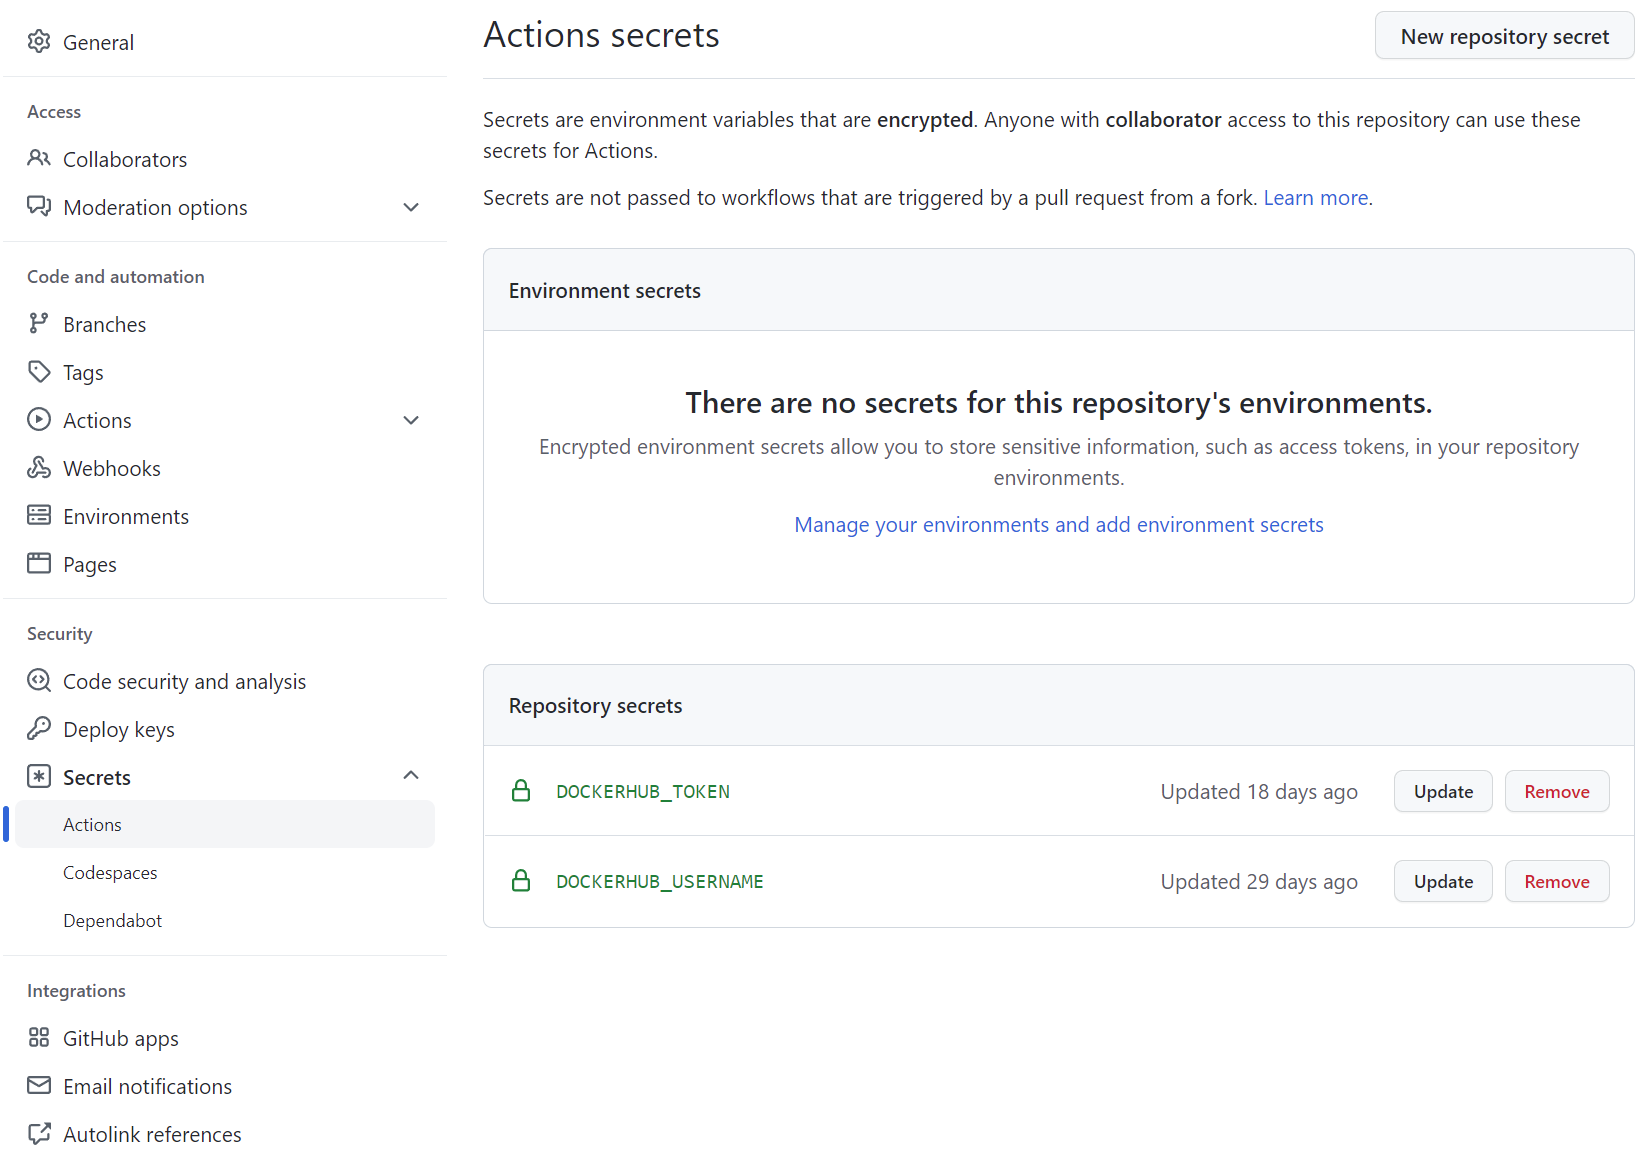1647x1161 pixels.
Task: Click the Deploy keys key icon
Action: point(39,729)
